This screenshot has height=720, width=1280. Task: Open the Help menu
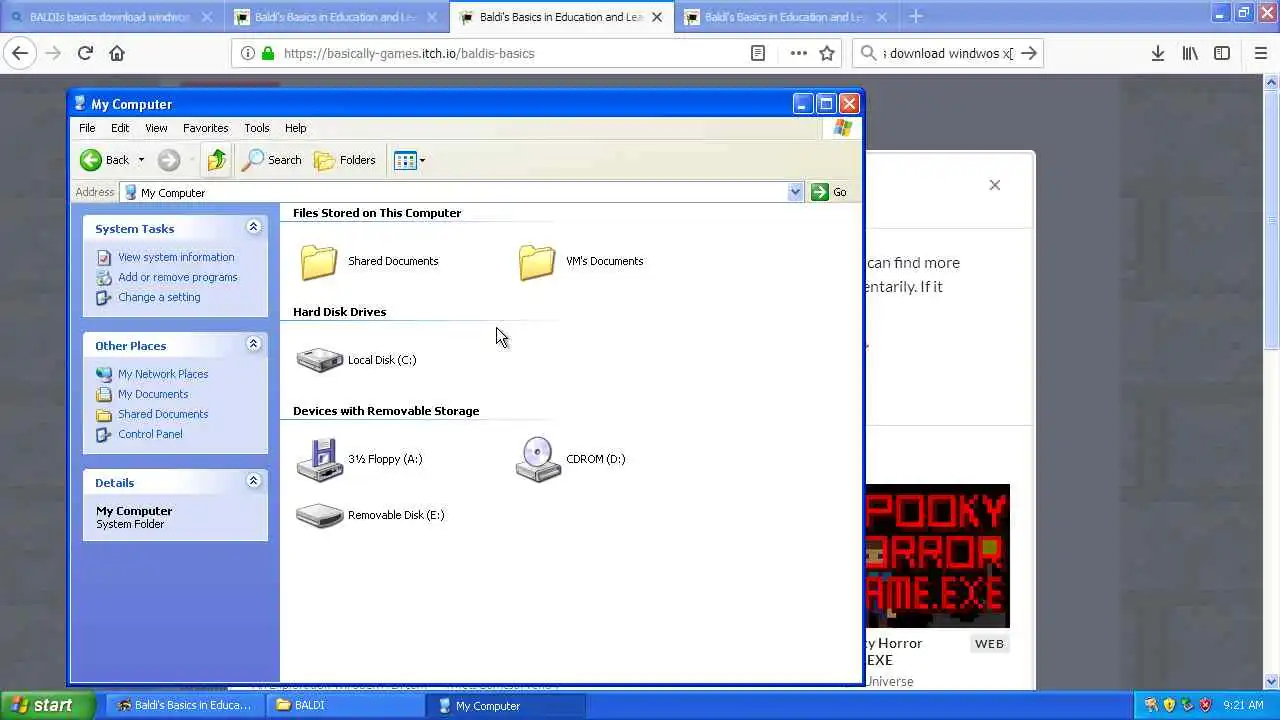point(295,128)
